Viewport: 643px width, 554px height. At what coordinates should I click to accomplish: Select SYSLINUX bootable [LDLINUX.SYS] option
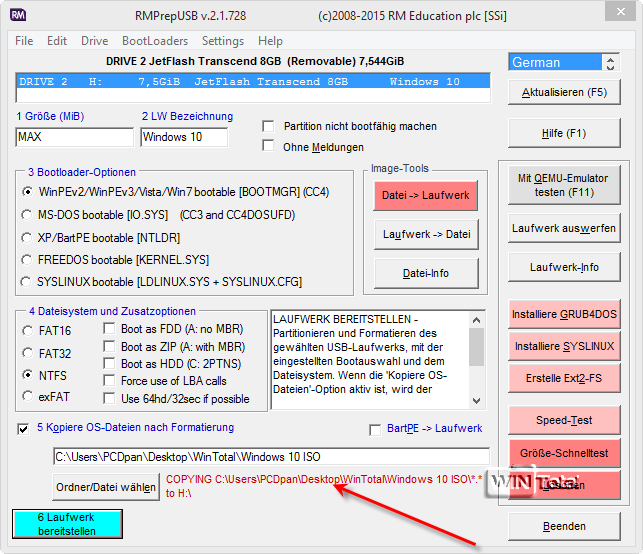click(x=26, y=282)
